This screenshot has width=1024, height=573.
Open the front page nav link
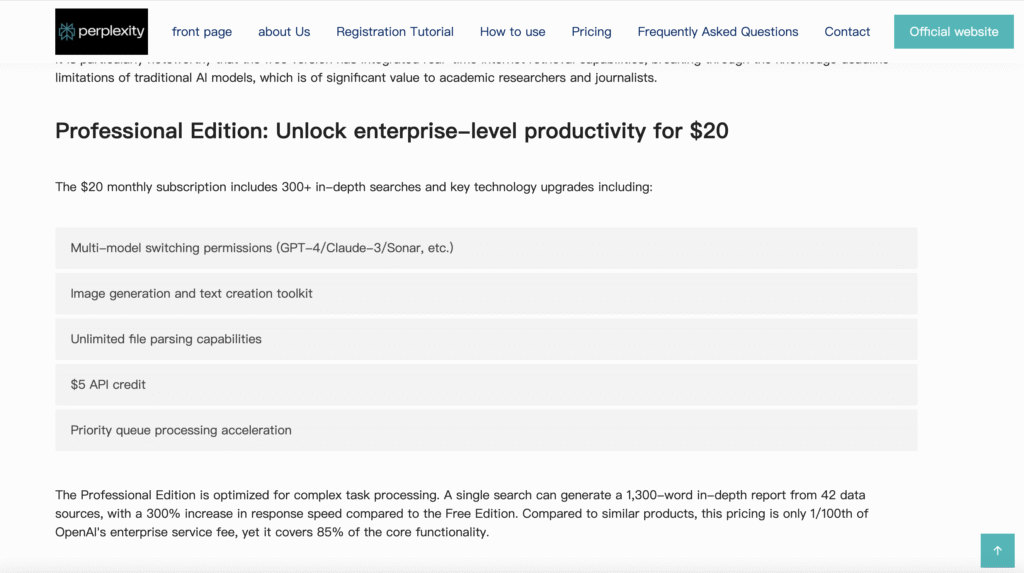[202, 32]
